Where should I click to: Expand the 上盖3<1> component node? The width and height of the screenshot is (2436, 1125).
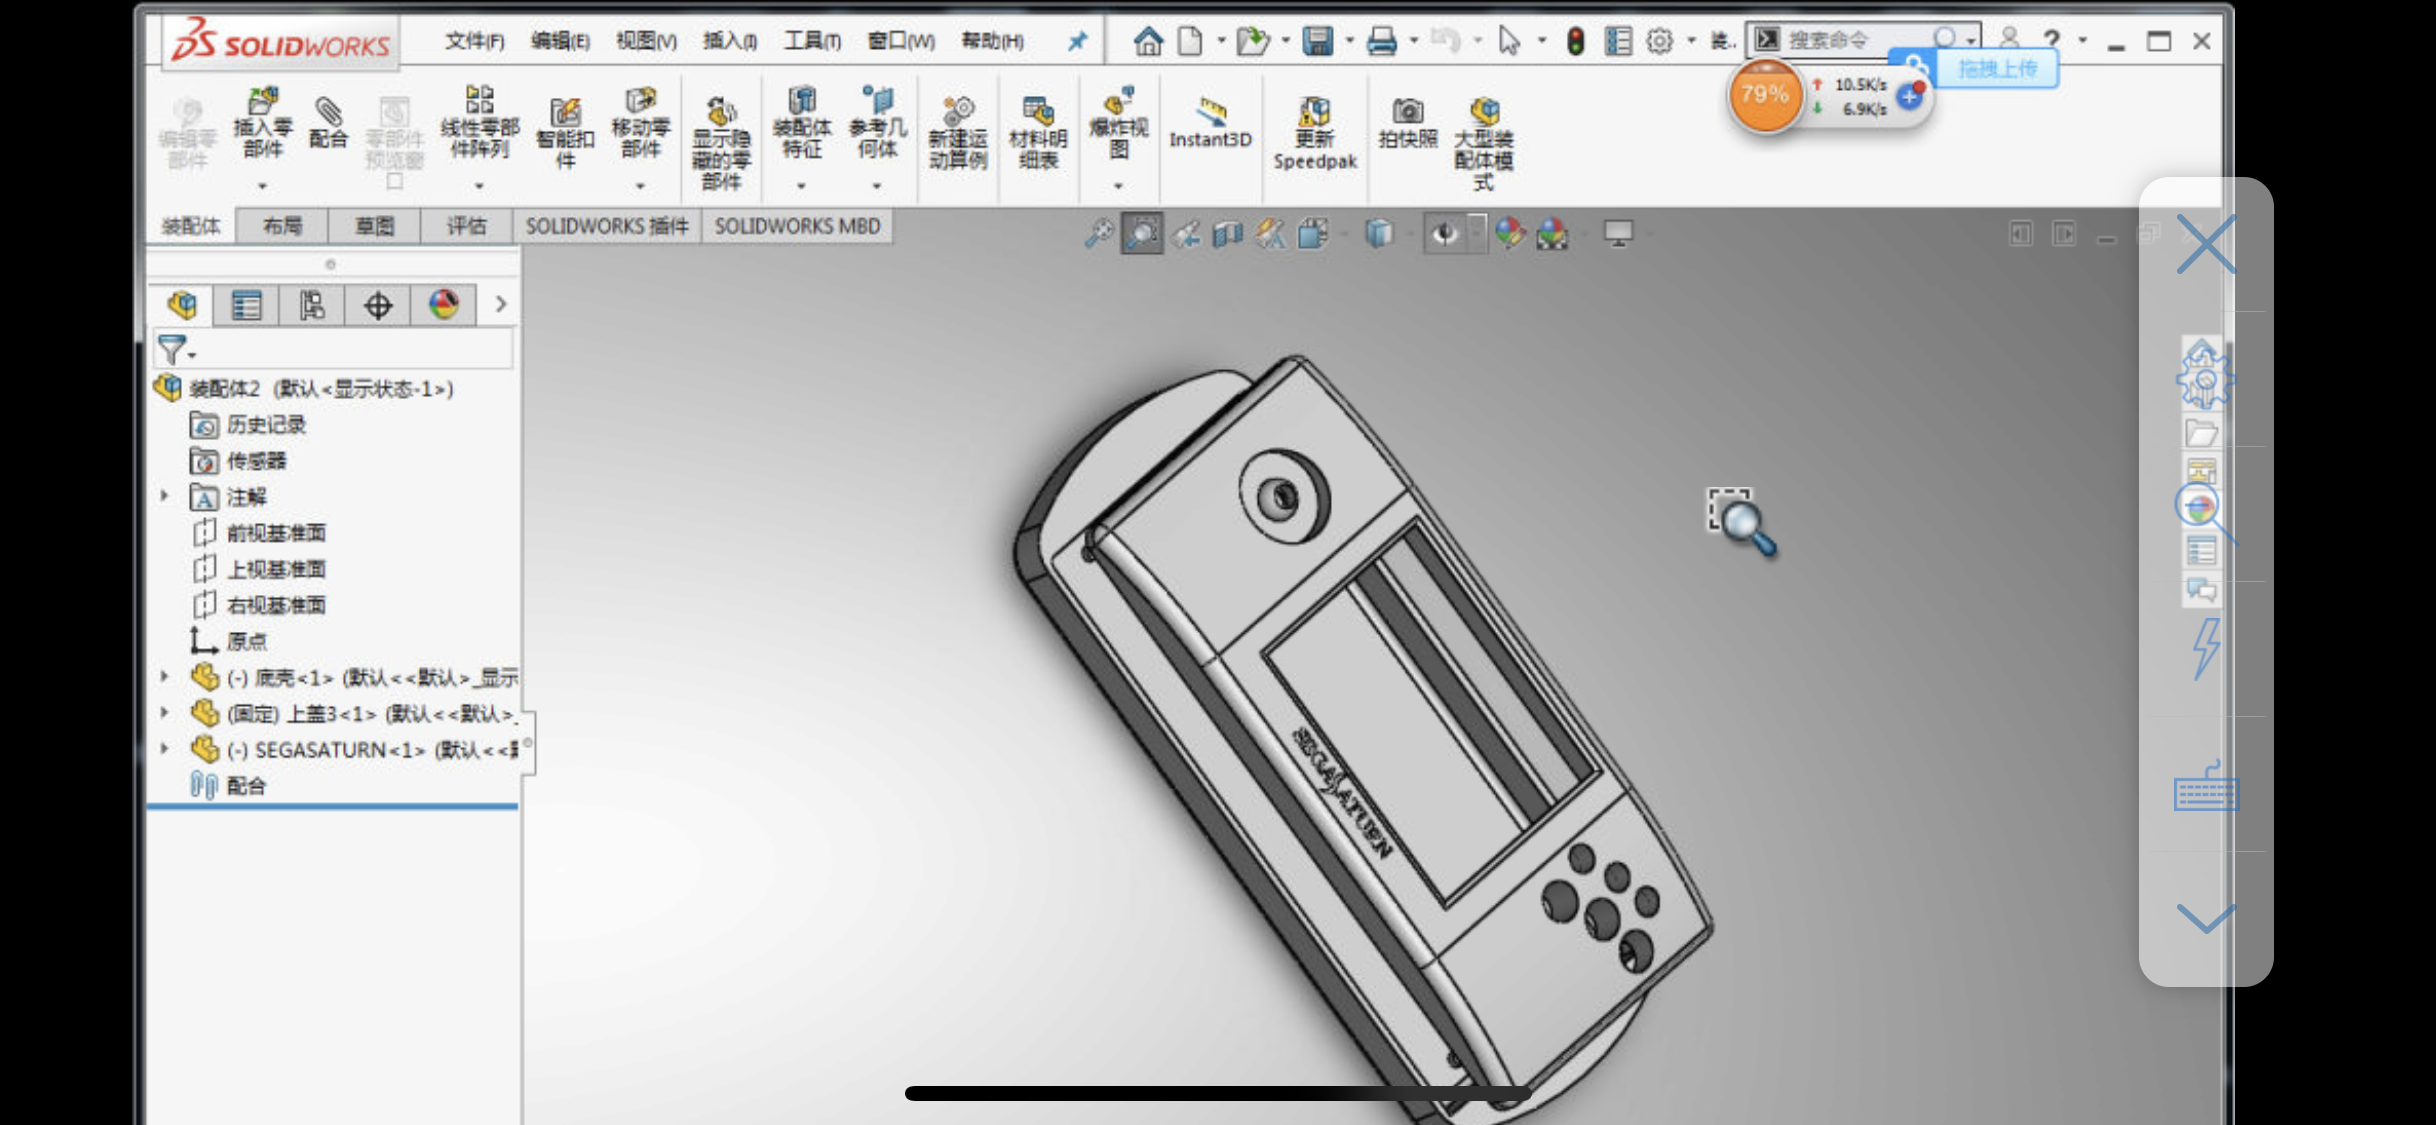click(x=165, y=713)
